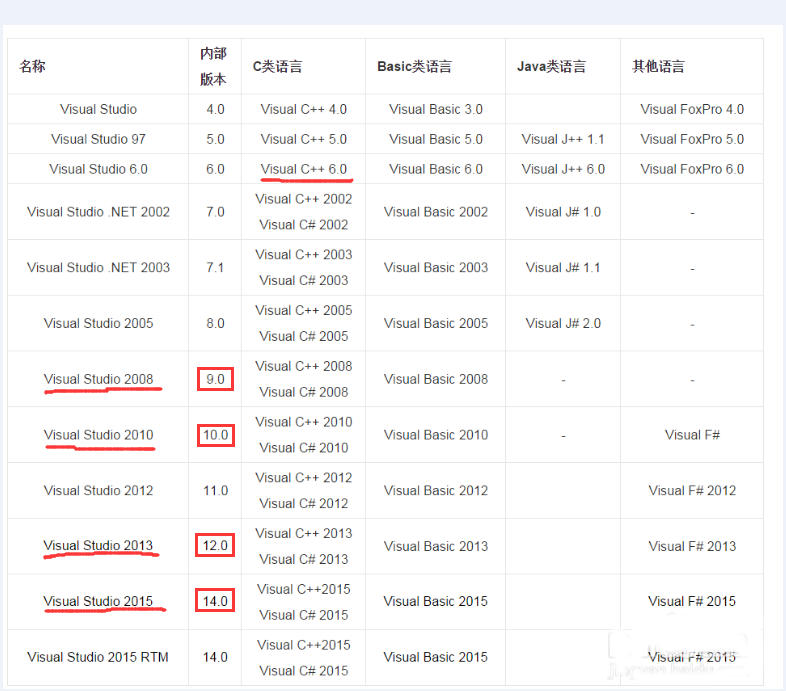Click the Visual C# 2012 text
The height and width of the screenshot is (691, 786).
tap(304, 503)
